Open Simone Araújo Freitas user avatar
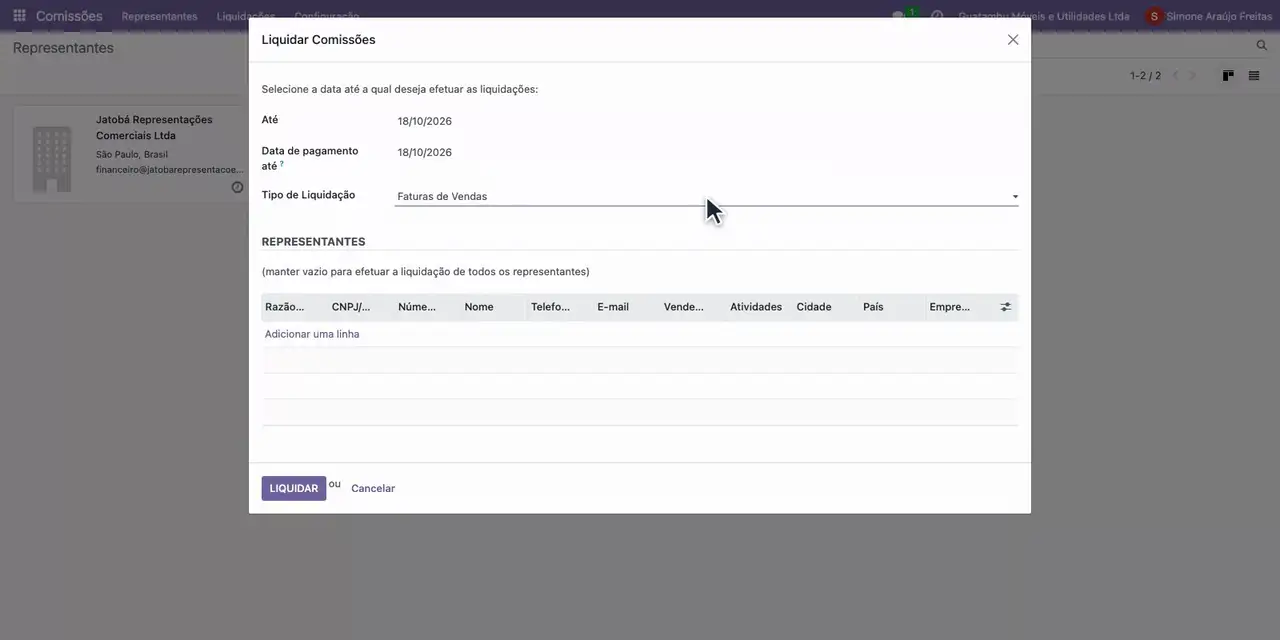 click(x=1155, y=16)
